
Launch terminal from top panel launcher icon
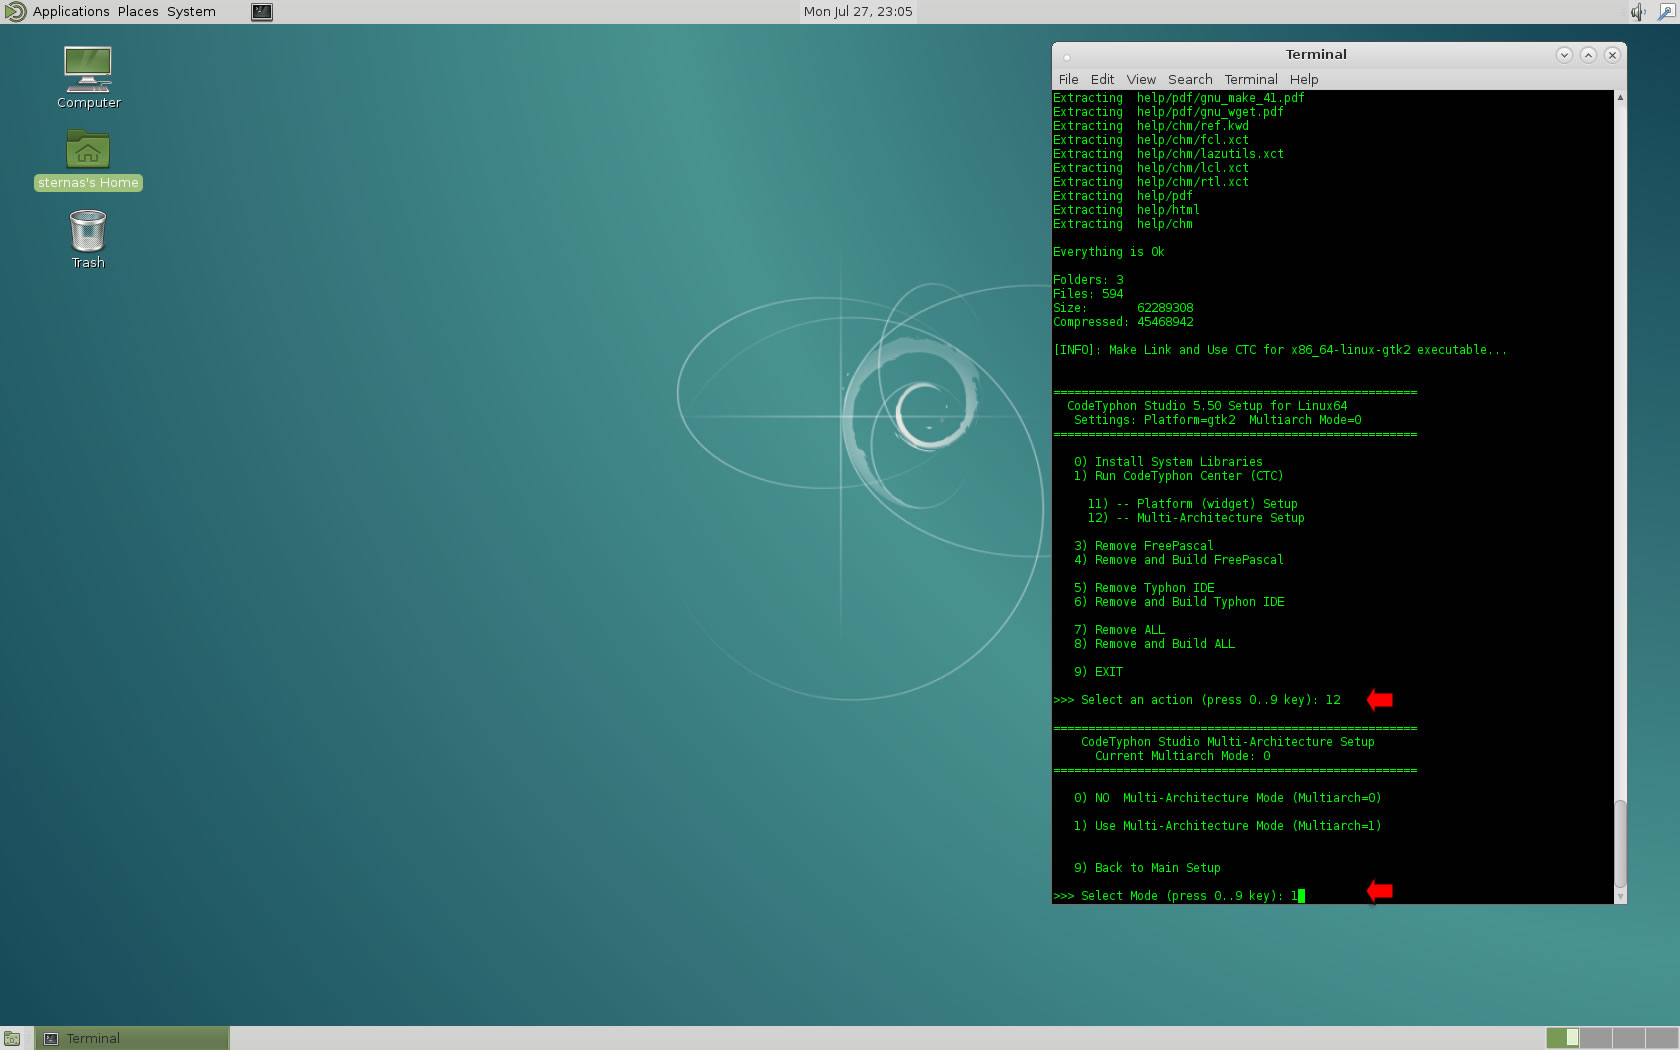tap(262, 12)
